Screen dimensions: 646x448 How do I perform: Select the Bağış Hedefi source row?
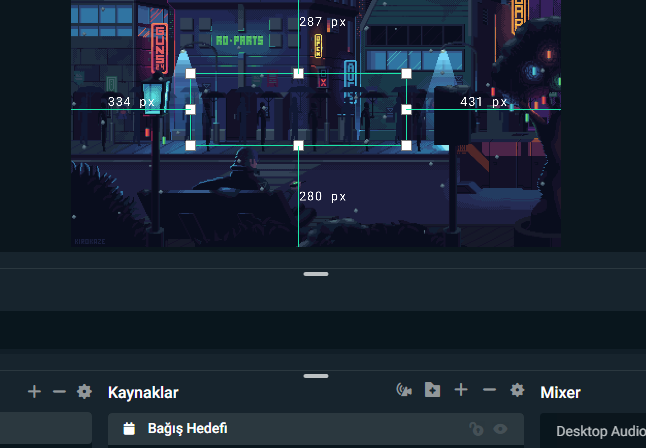pos(316,429)
